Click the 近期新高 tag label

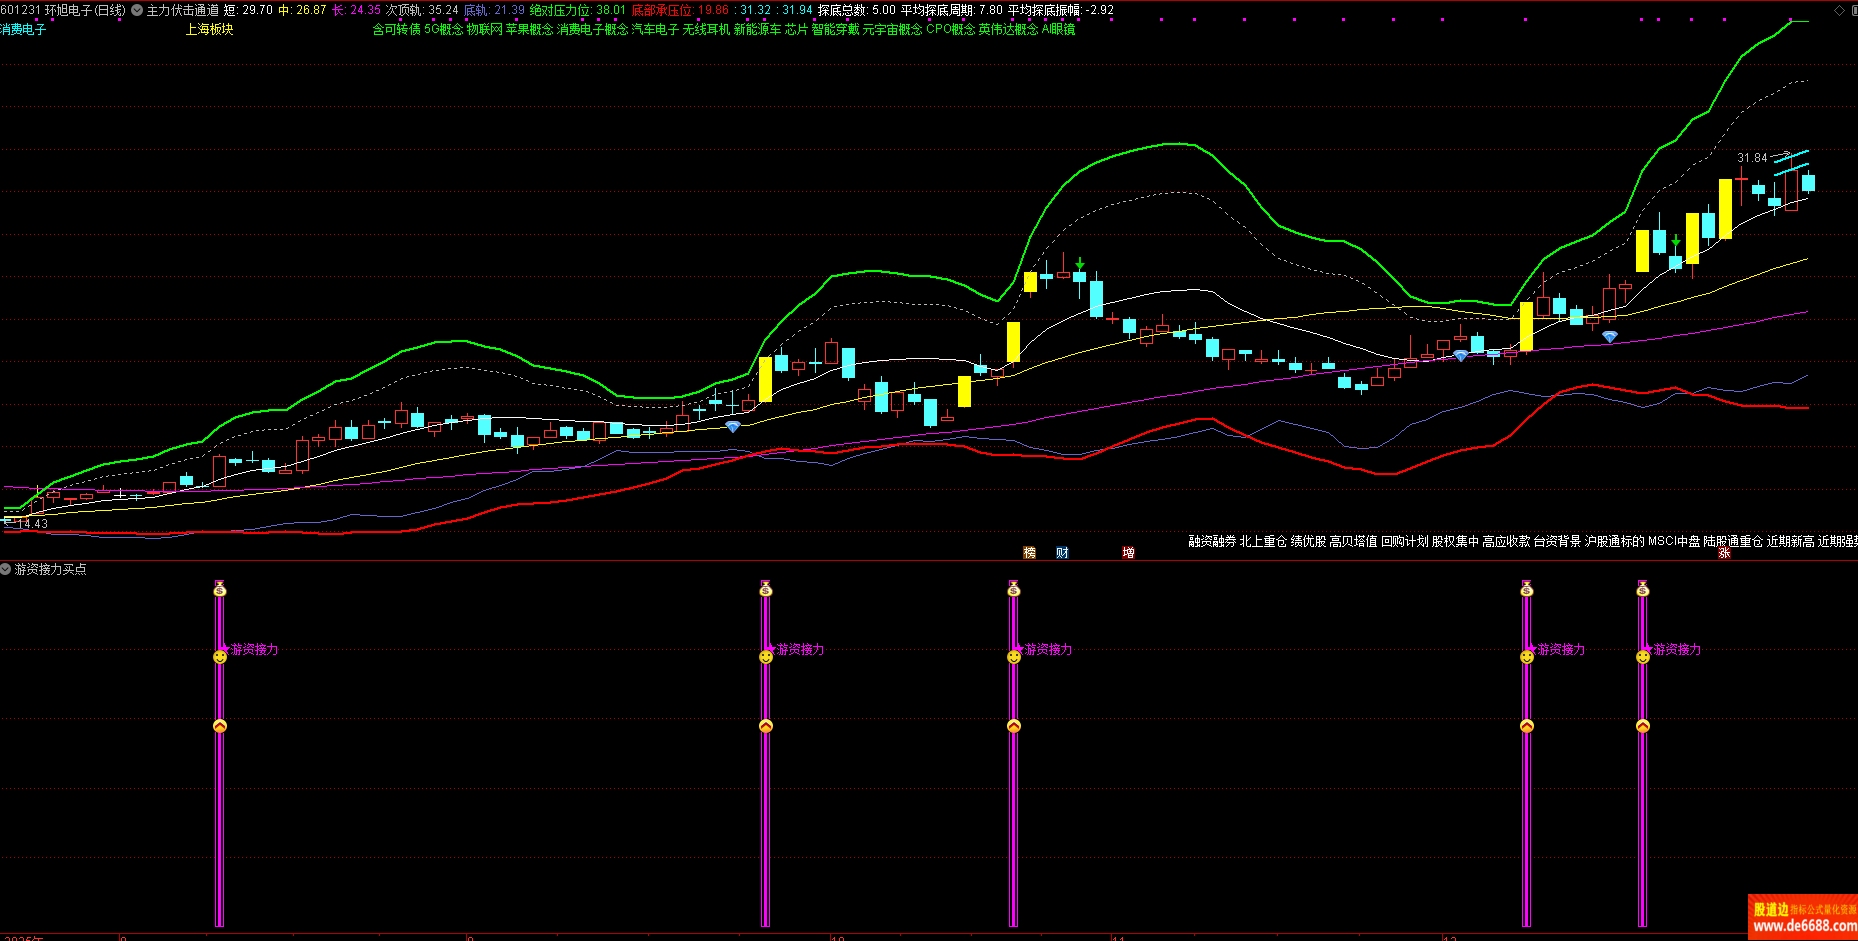(1790, 541)
